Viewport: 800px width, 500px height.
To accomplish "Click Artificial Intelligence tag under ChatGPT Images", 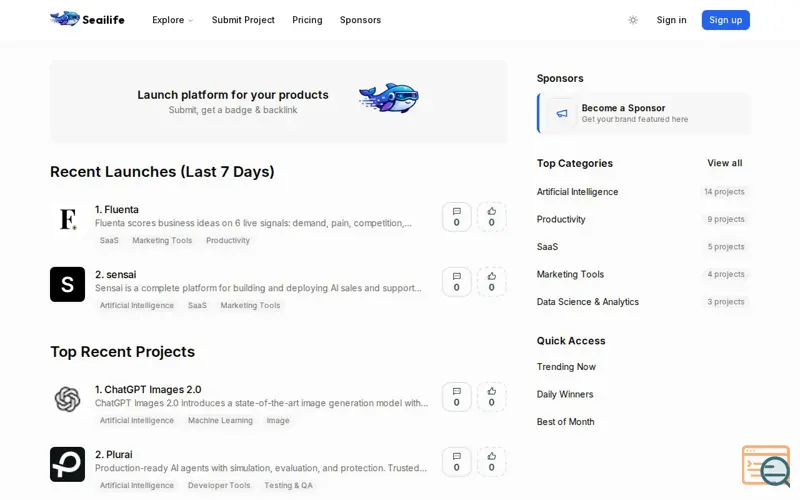I will (x=137, y=420).
